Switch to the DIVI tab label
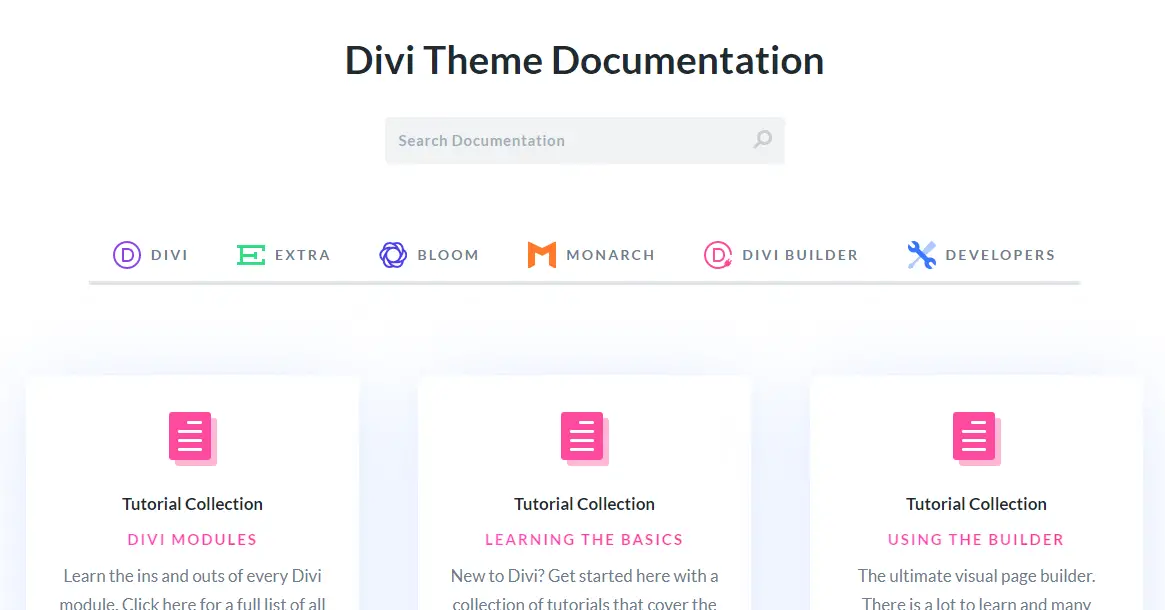 169,255
